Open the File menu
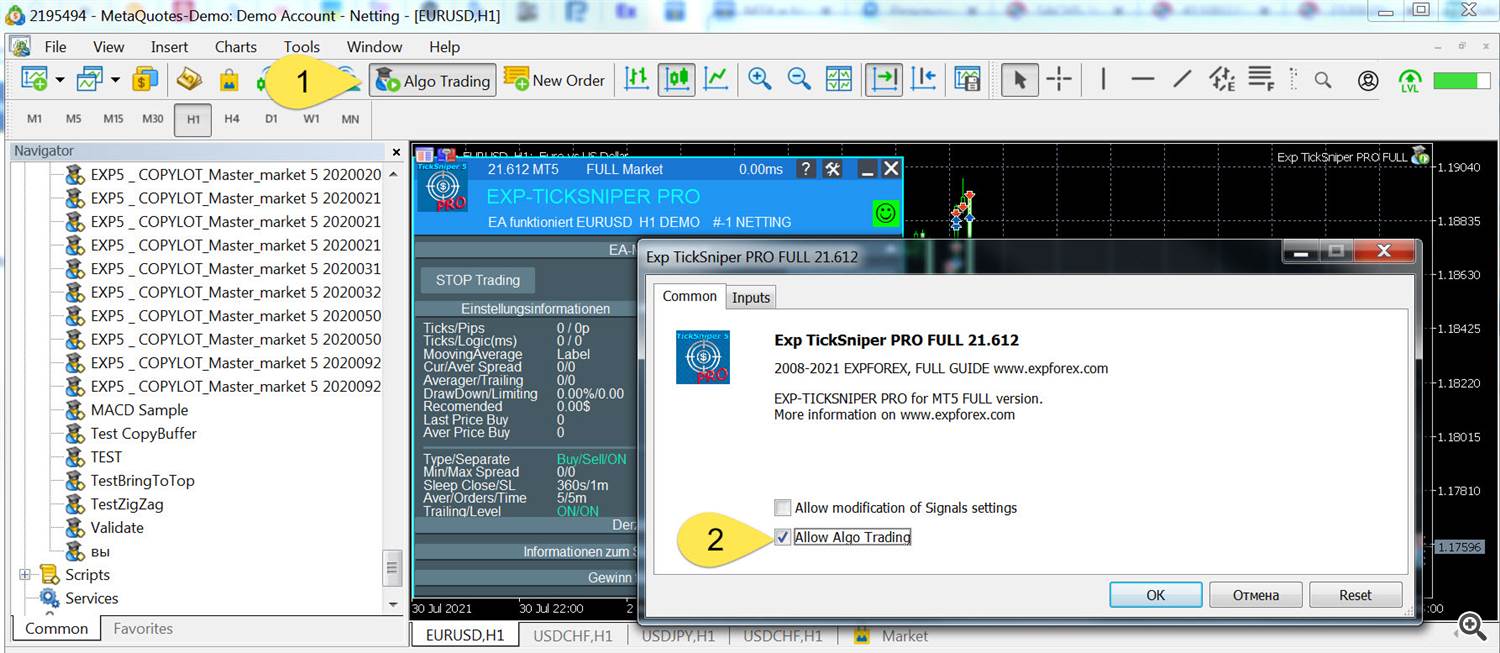This screenshot has height=653, width=1500. click(x=56, y=47)
